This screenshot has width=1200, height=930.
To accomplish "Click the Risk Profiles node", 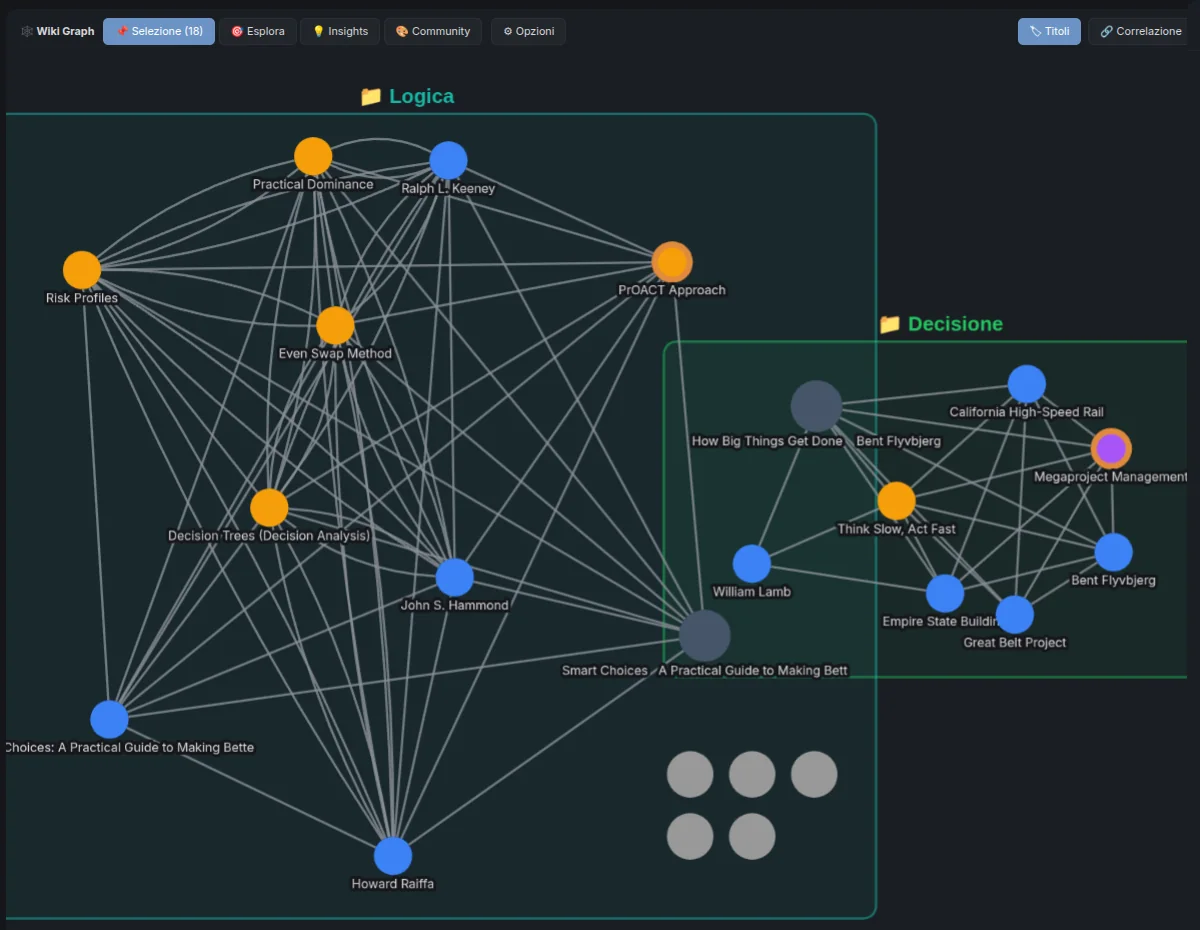I will (x=82, y=270).
